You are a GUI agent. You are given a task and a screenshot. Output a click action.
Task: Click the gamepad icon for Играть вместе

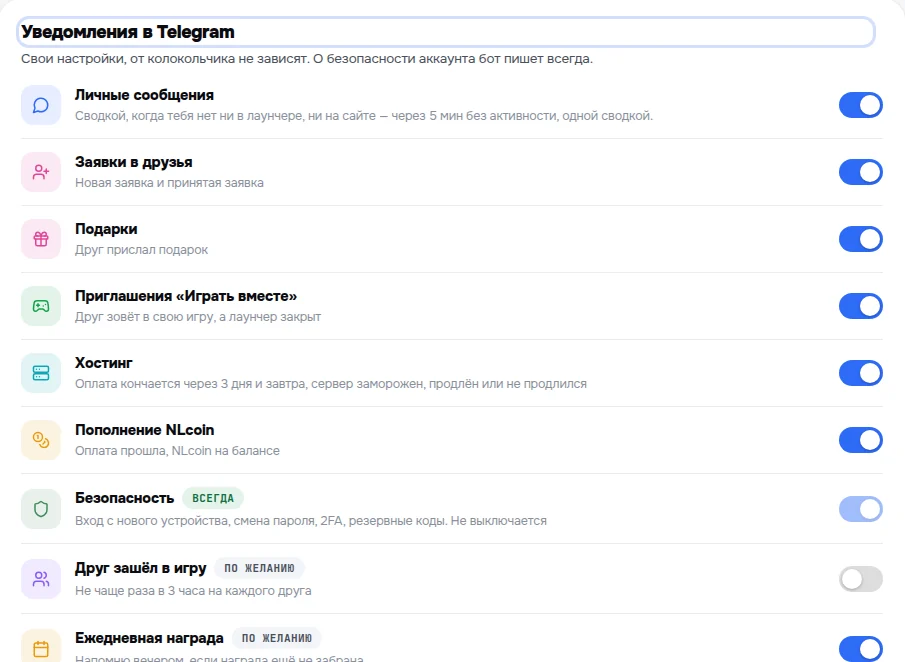click(41, 306)
